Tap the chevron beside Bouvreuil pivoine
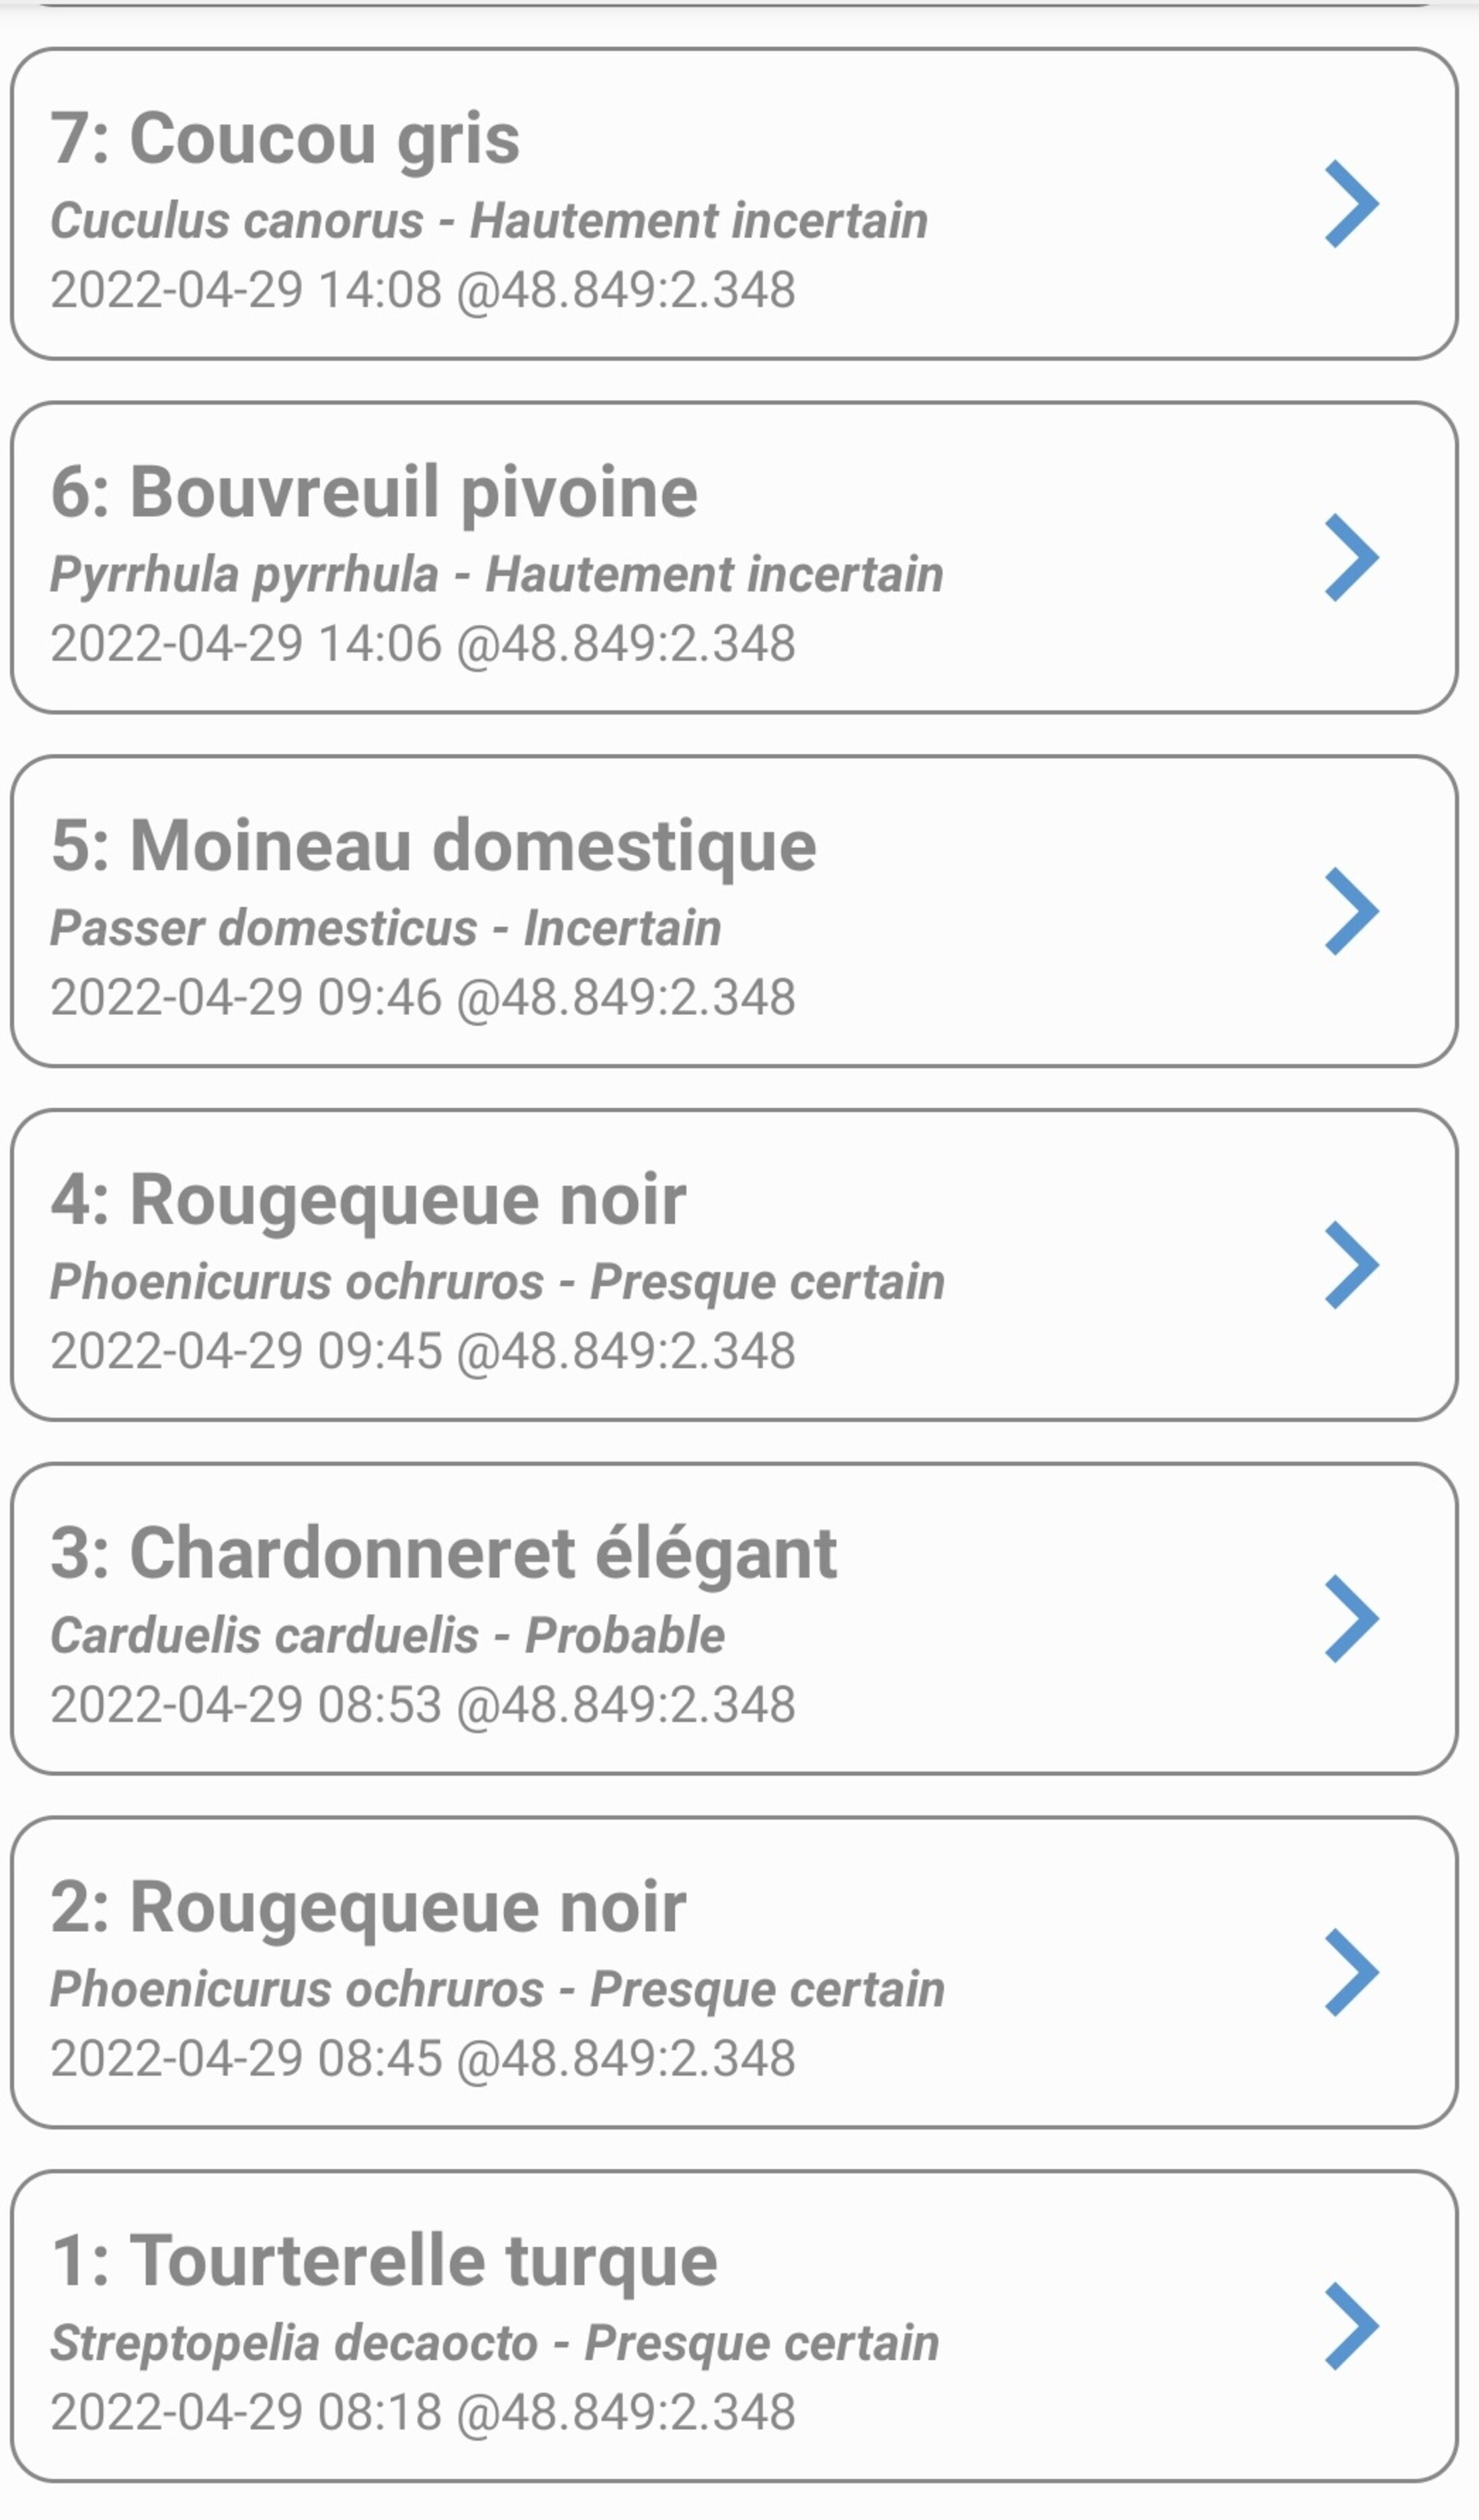Image resolution: width=1479 pixels, height=2520 pixels. point(1351,558)
